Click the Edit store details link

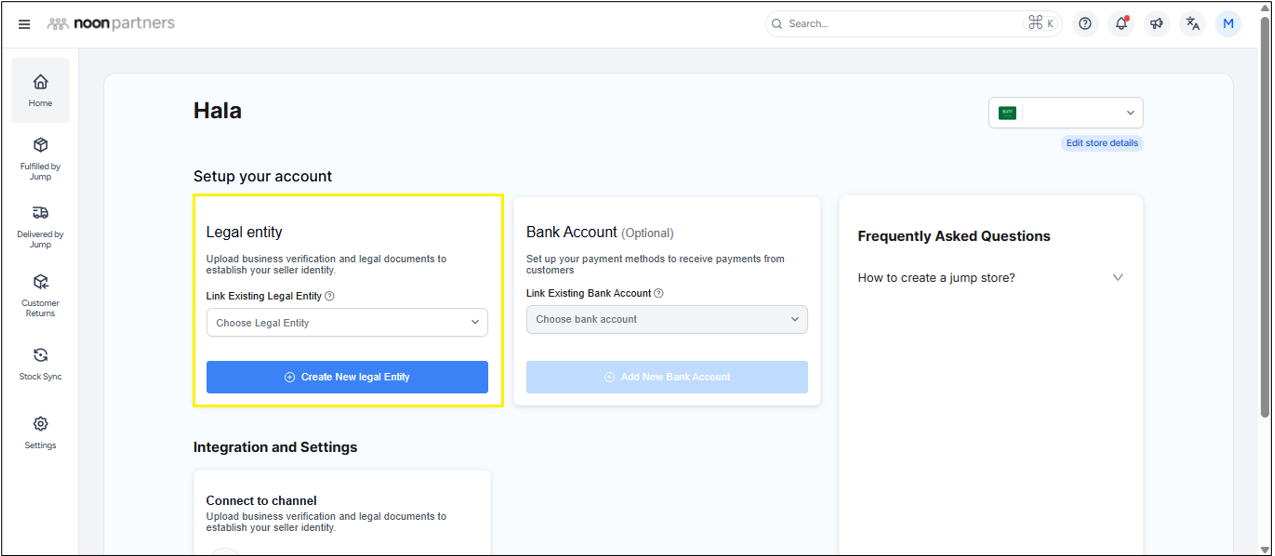coord(1102,143)
